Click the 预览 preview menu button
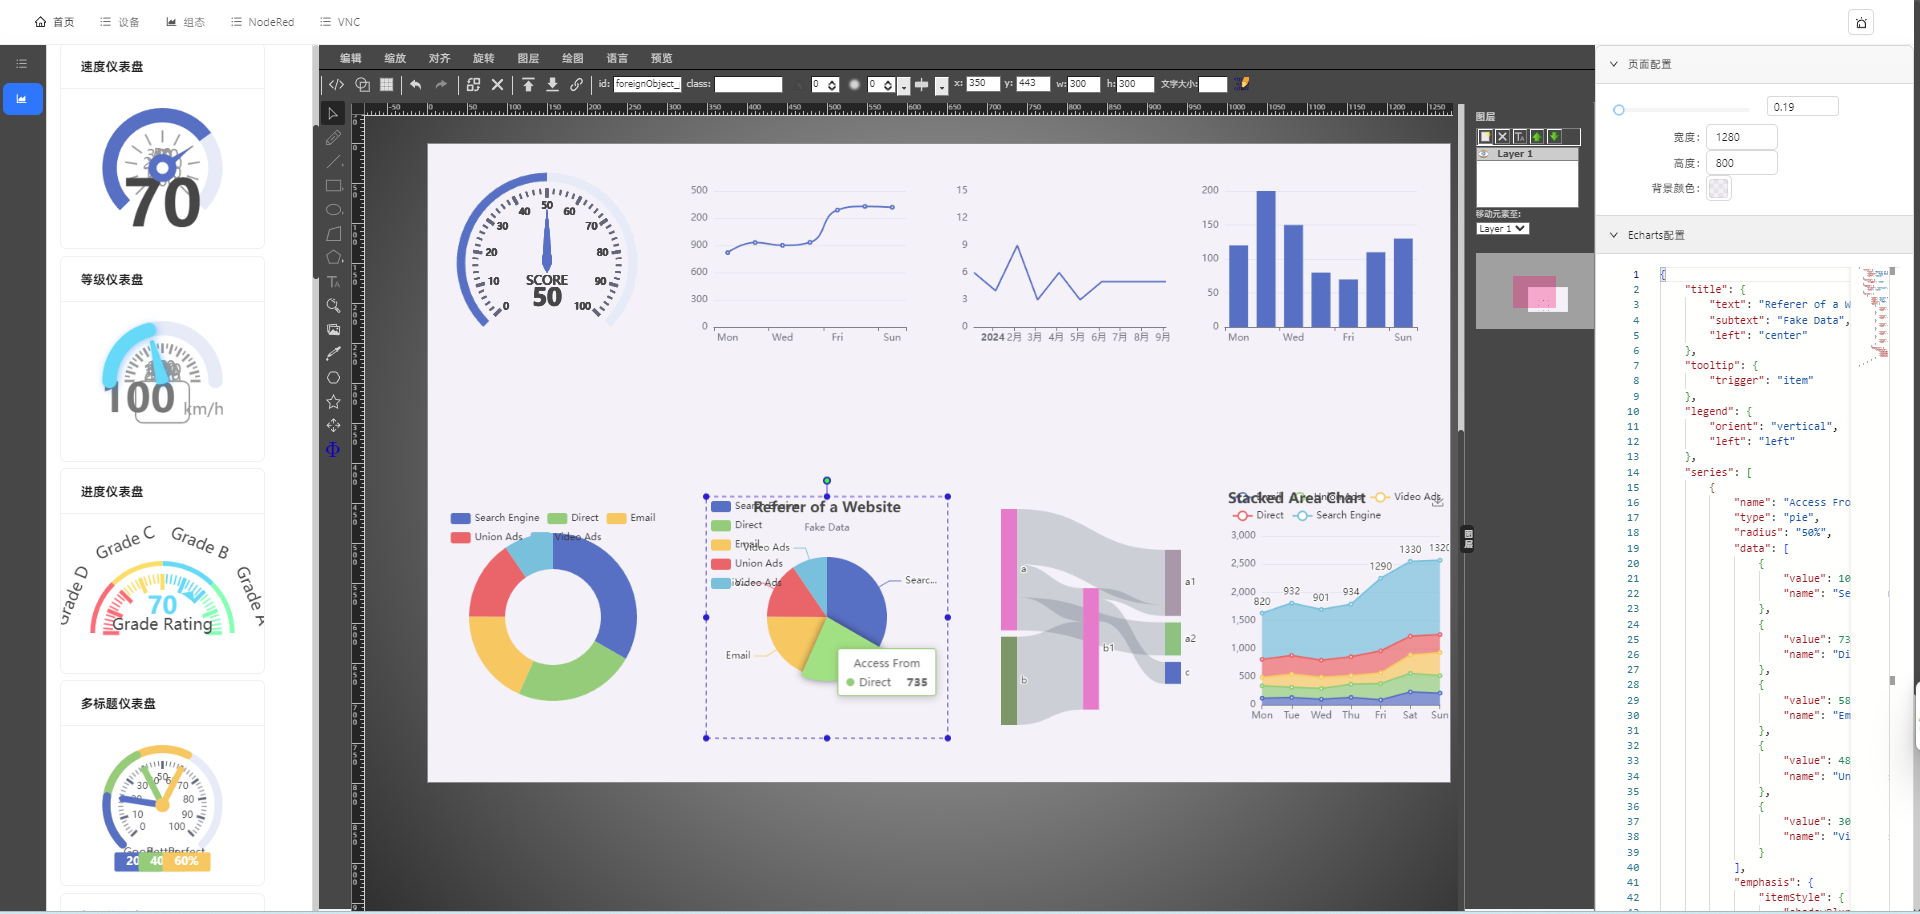The height and width of the screenshot is (914, 1920). pos(661,58)
